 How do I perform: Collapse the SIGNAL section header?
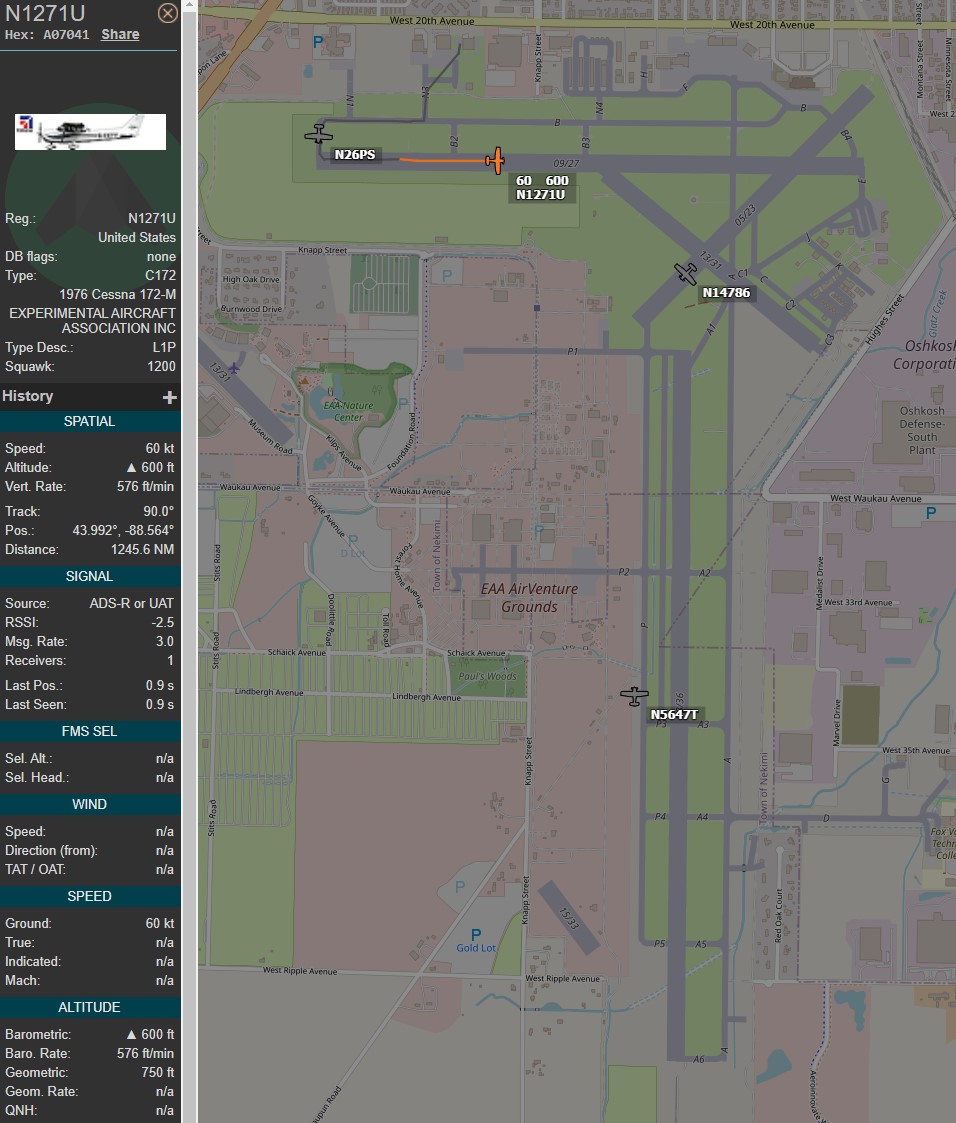tap(90, 576)
